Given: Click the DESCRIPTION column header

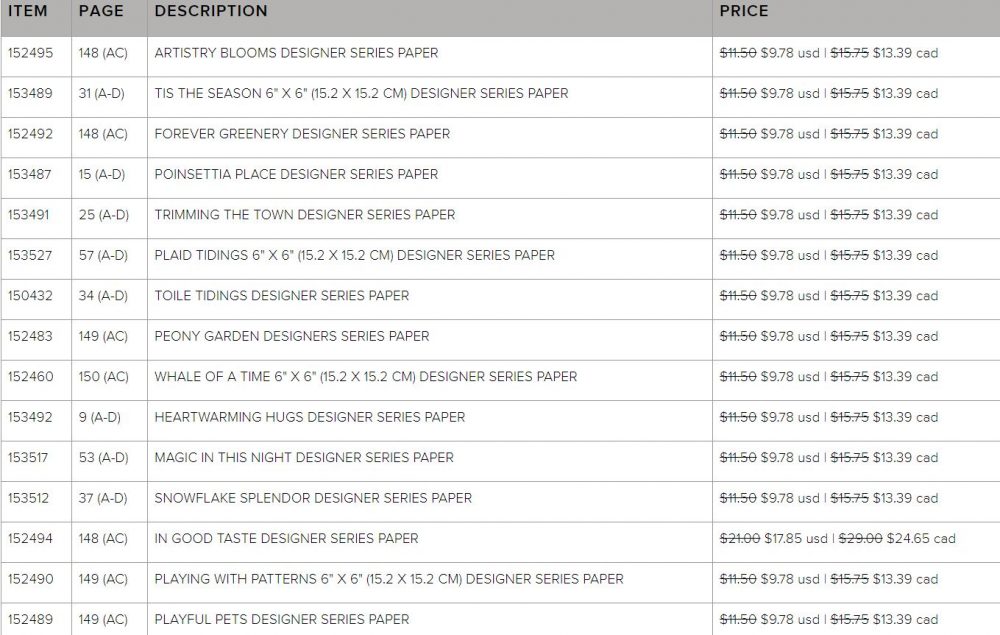Looking at the screenshot, I should tap(211, 11).
